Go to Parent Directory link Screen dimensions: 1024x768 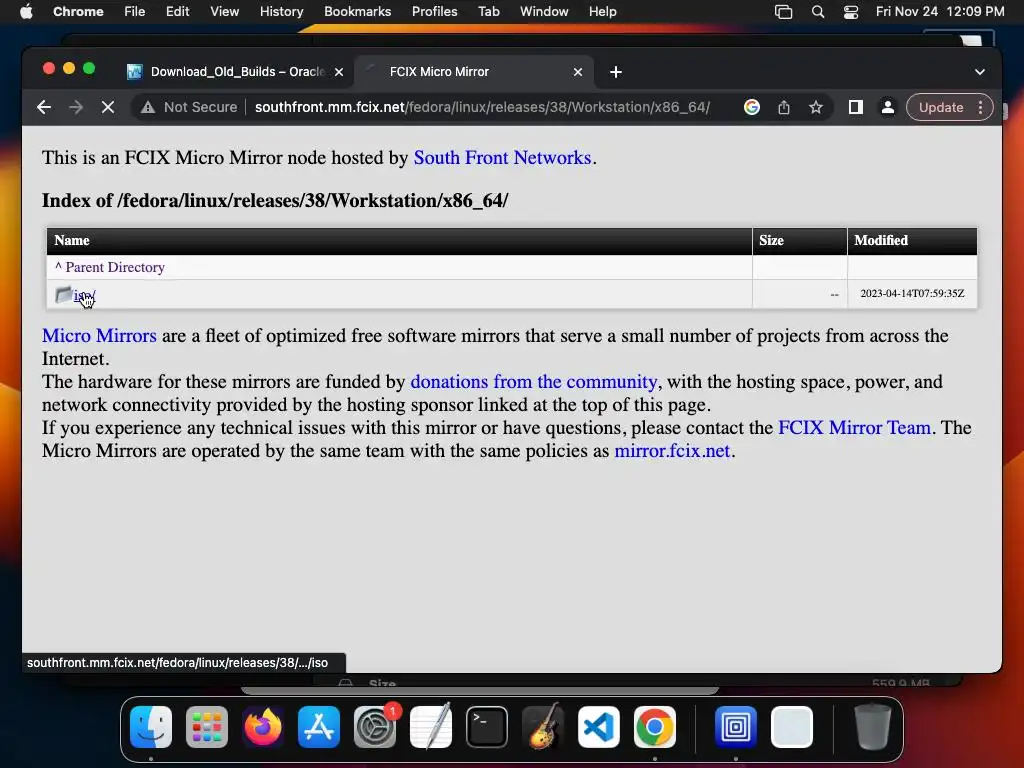(110, 267)
